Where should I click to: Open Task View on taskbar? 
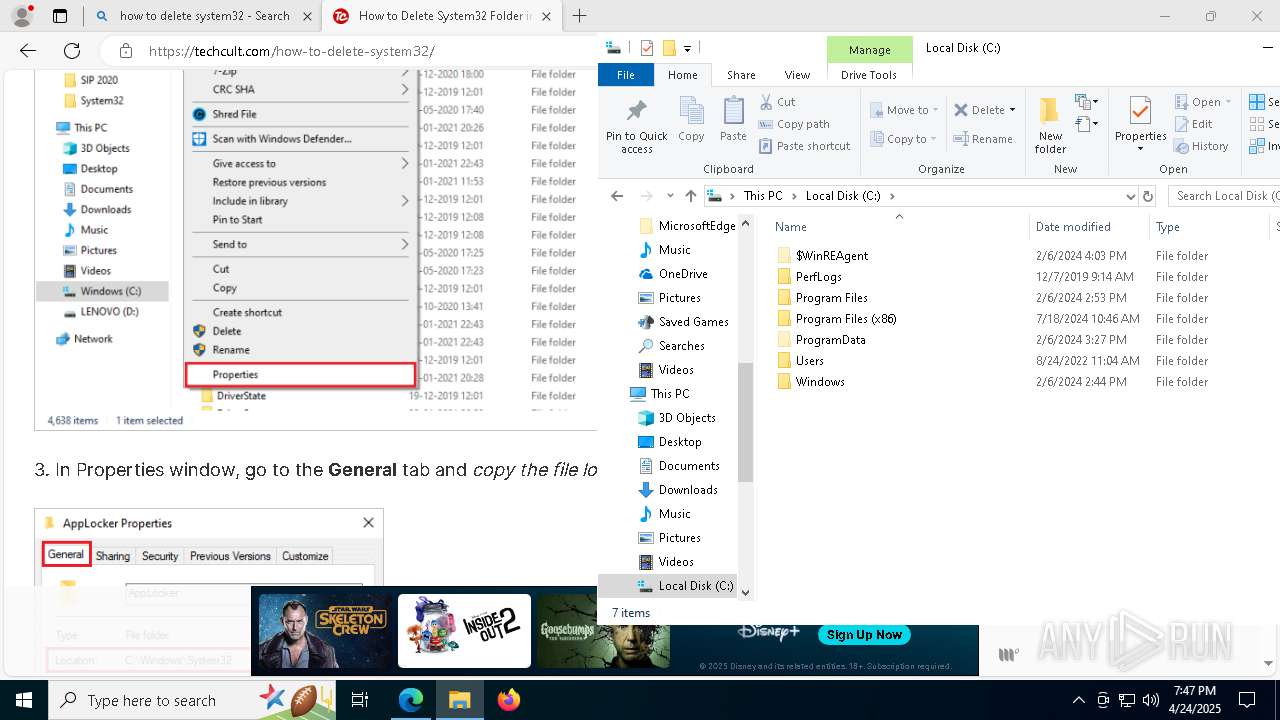click(x=360, y=700)
